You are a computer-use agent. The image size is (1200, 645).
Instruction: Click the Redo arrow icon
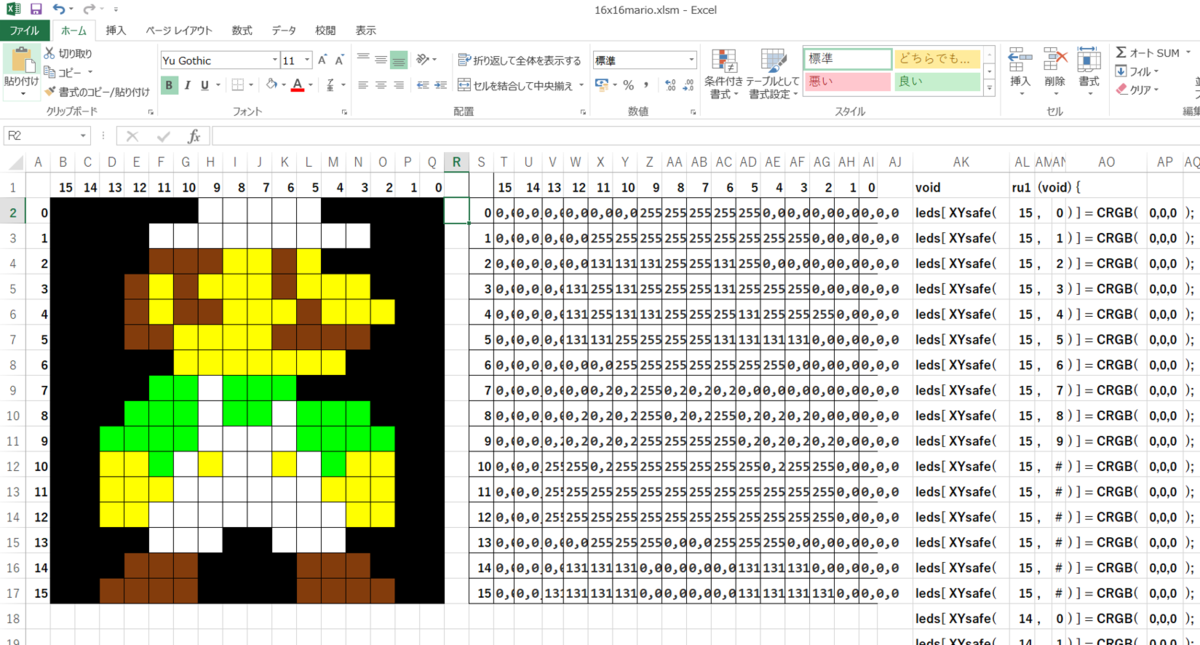(90, 9)
